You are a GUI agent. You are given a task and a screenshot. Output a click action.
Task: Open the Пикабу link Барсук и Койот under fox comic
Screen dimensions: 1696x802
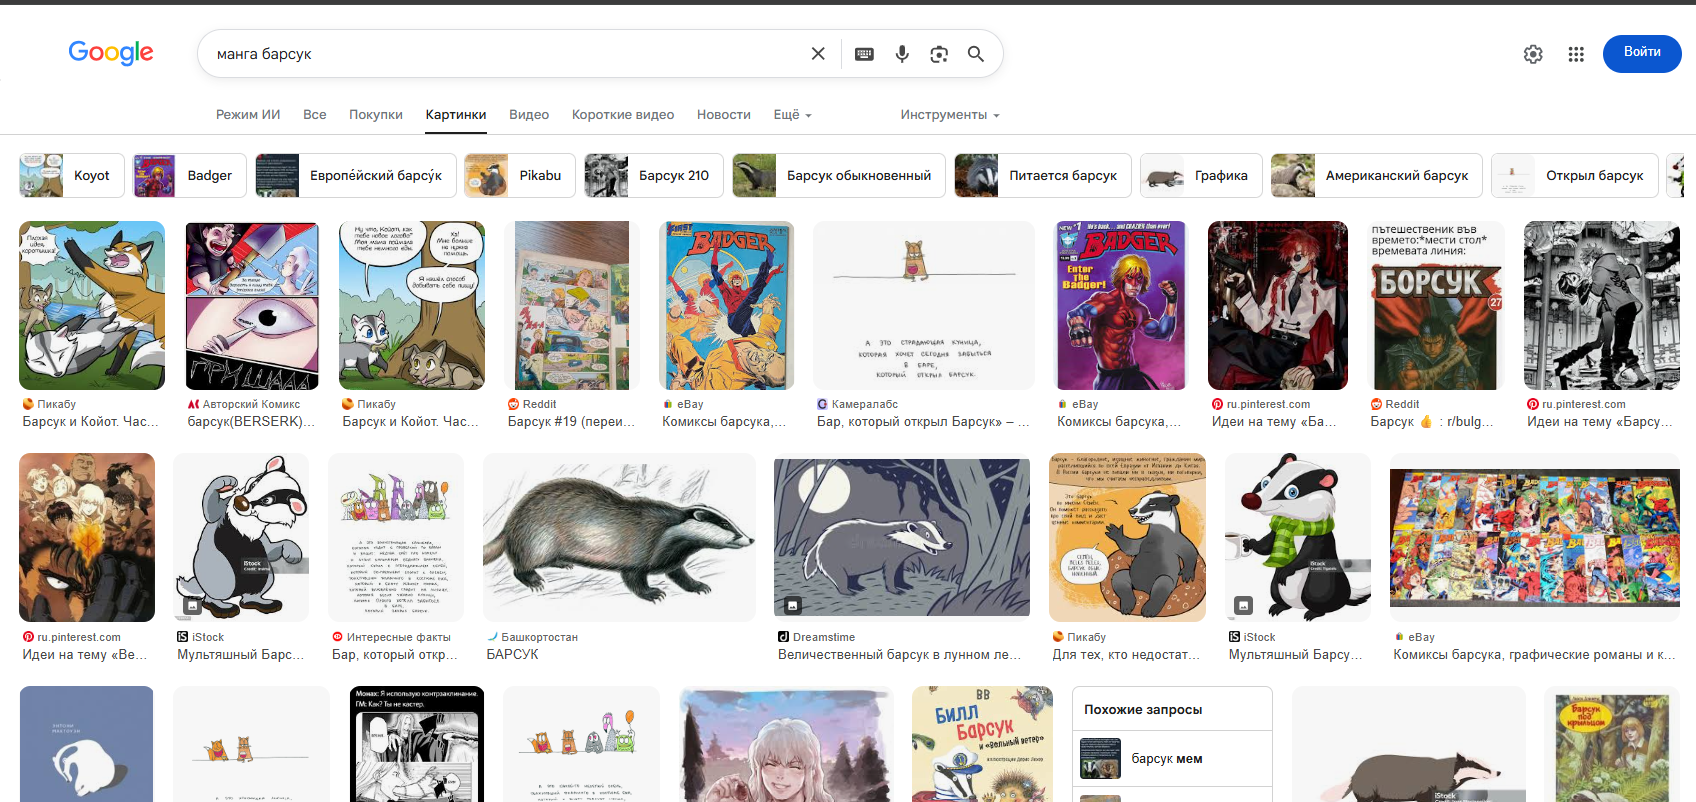(91, 422)
